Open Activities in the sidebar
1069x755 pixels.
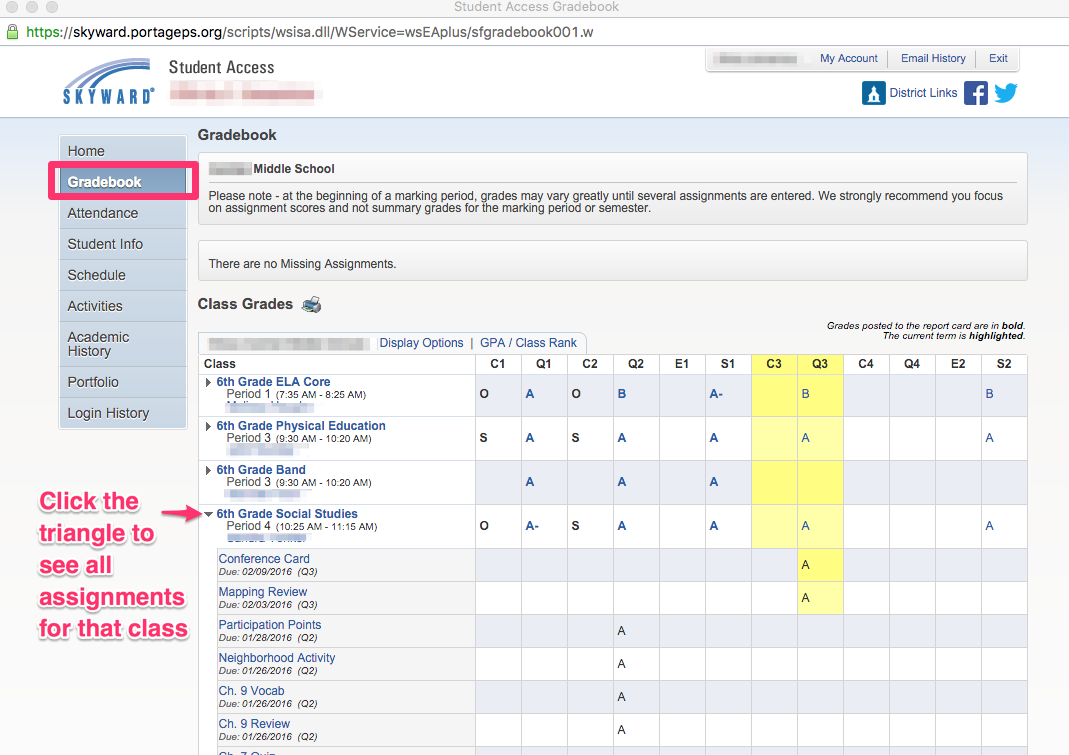point(123,306)
